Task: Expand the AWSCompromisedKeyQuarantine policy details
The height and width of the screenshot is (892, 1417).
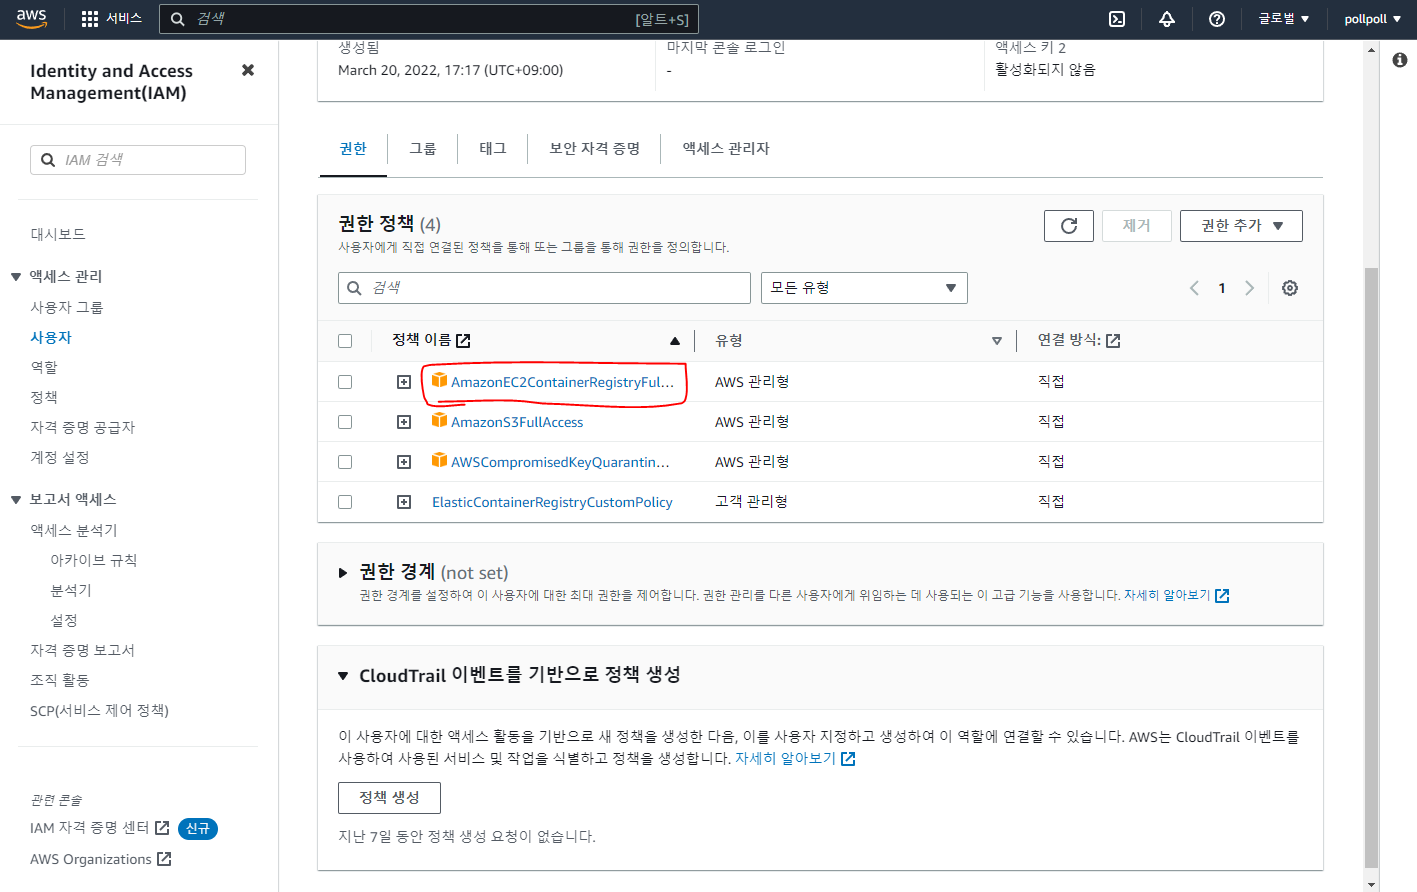Action: 404,462
